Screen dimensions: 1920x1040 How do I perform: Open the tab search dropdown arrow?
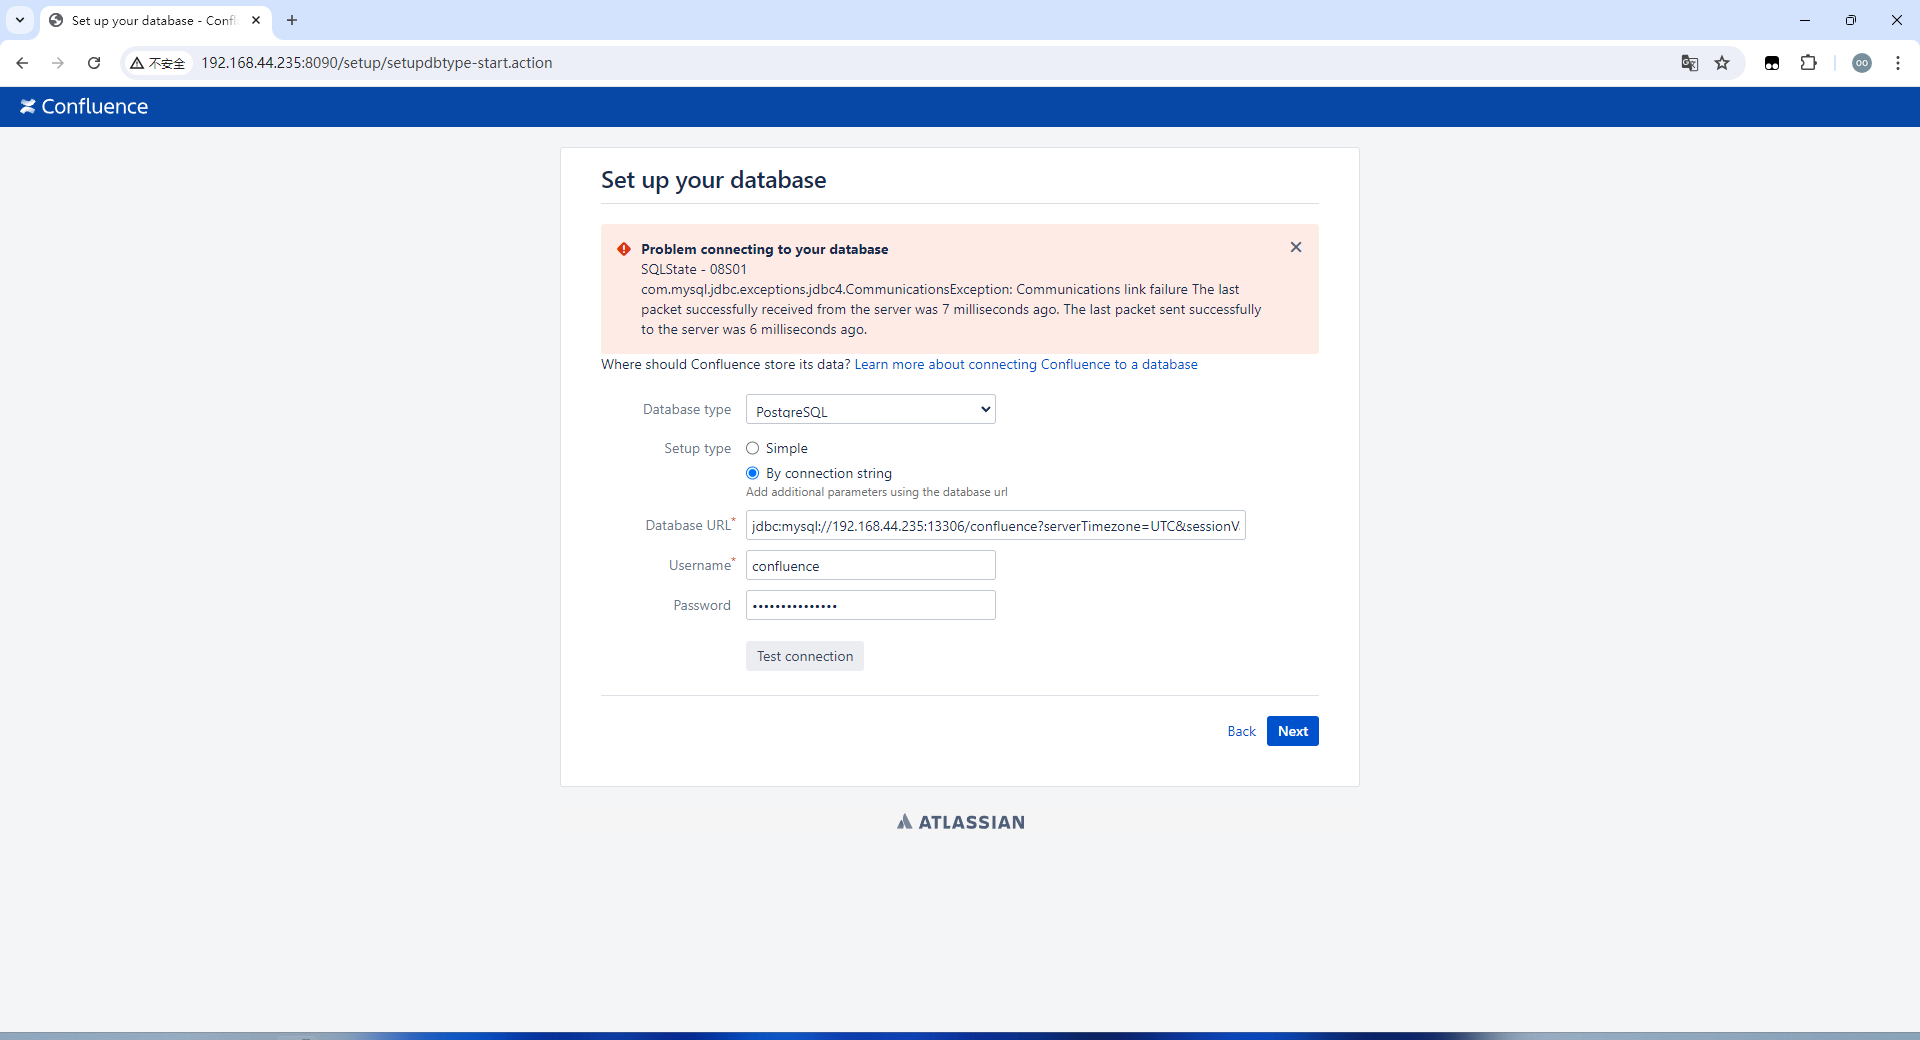20,20
